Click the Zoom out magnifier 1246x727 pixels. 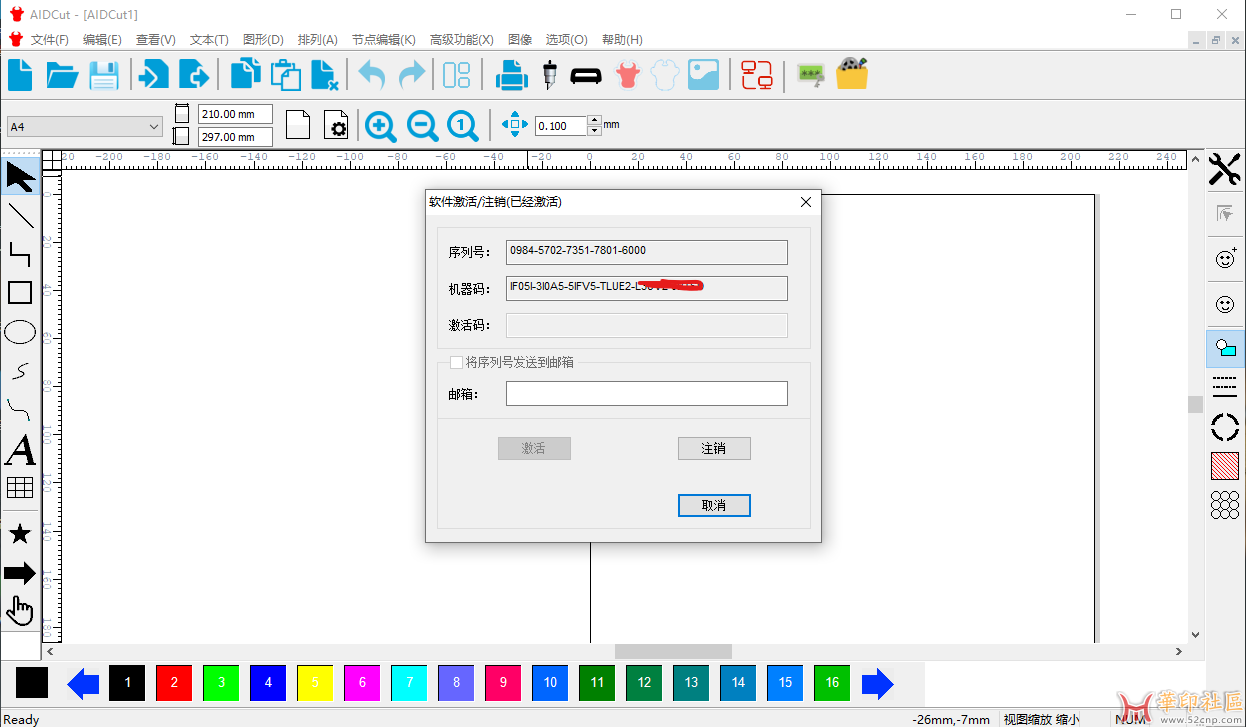point(422,125)
